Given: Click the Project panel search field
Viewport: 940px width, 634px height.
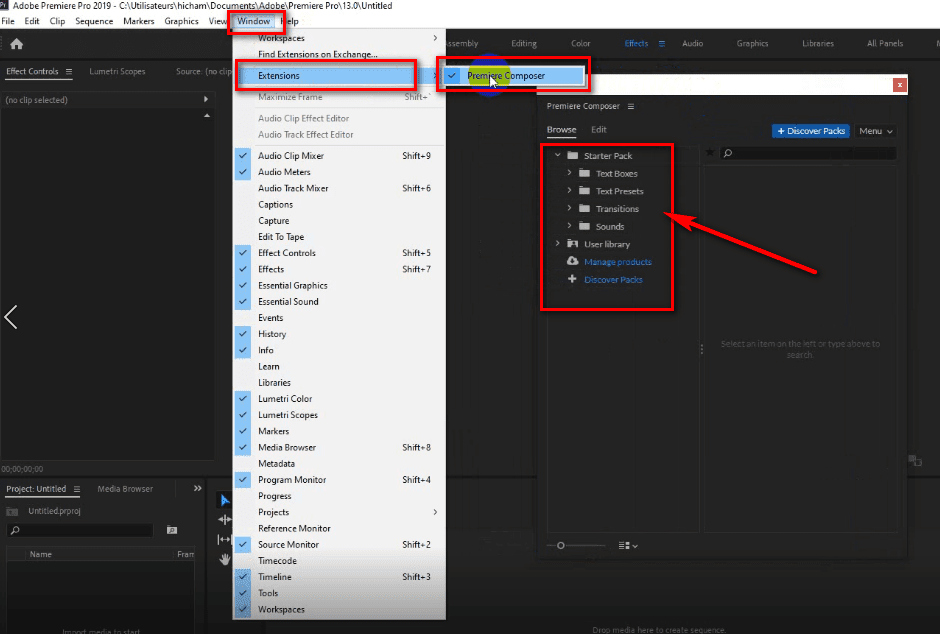Looking at the screenshot, I should (80, 531).
